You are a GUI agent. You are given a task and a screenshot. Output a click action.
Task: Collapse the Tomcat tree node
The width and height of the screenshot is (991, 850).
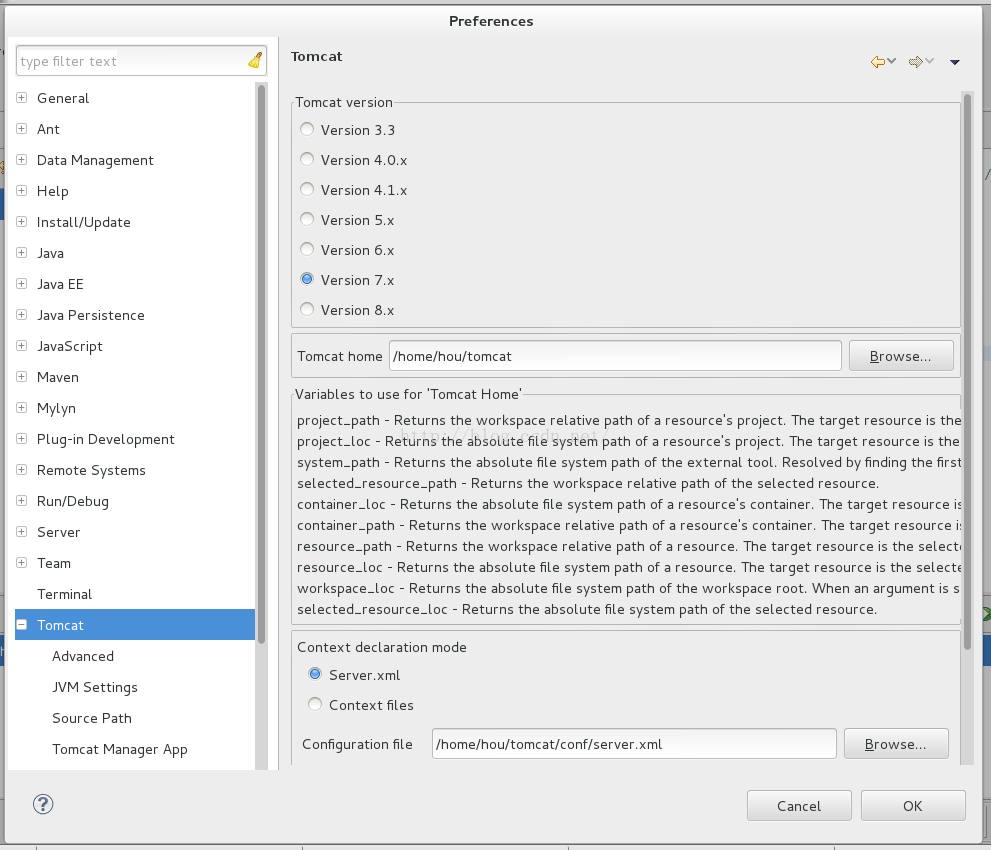[21, 624]
